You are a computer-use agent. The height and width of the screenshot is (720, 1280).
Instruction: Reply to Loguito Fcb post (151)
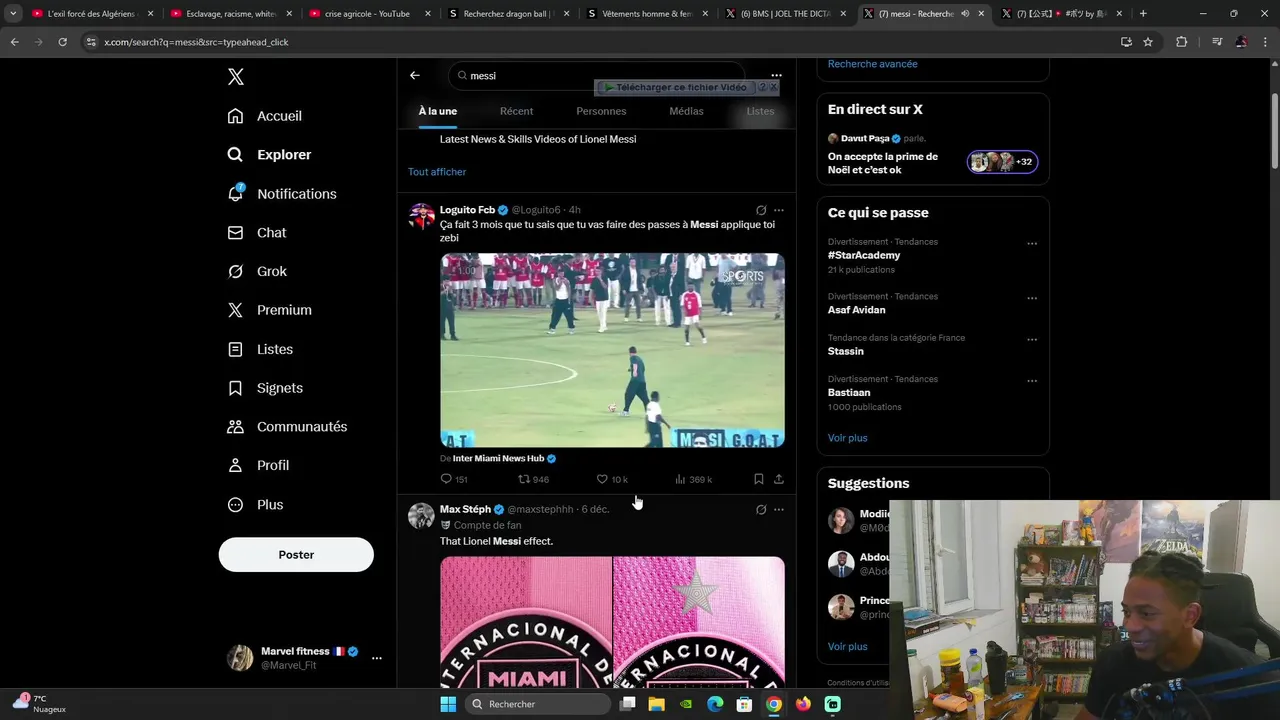tap(454, 479)
